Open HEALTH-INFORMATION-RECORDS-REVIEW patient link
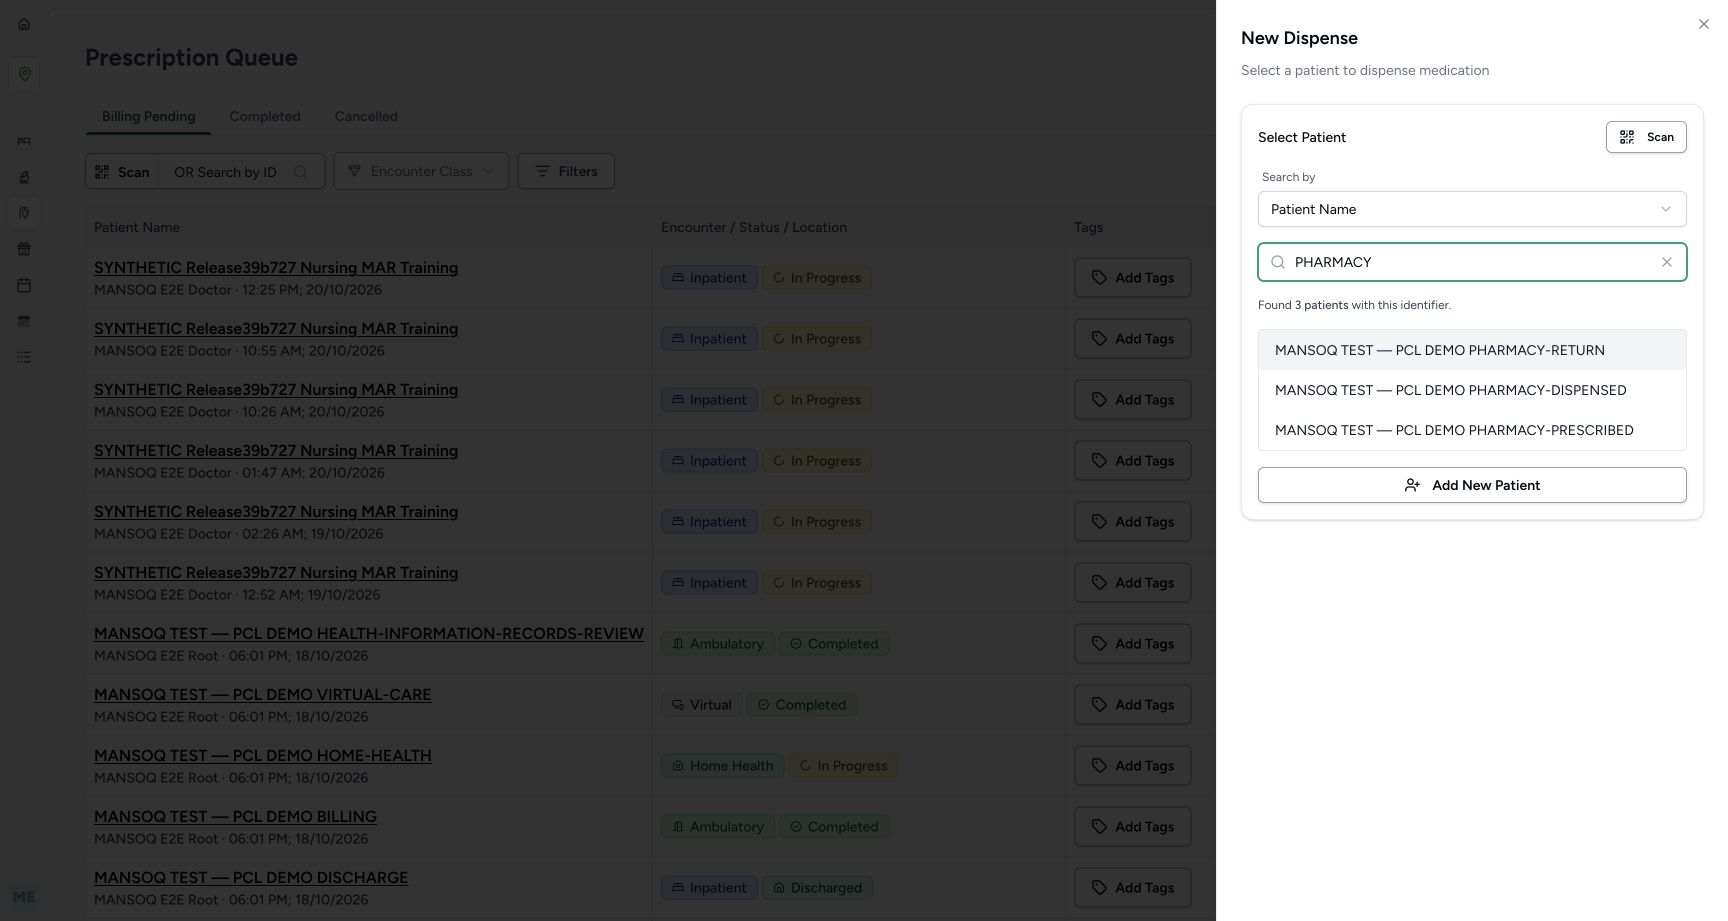1728x921 pixels. coord(369,633)
